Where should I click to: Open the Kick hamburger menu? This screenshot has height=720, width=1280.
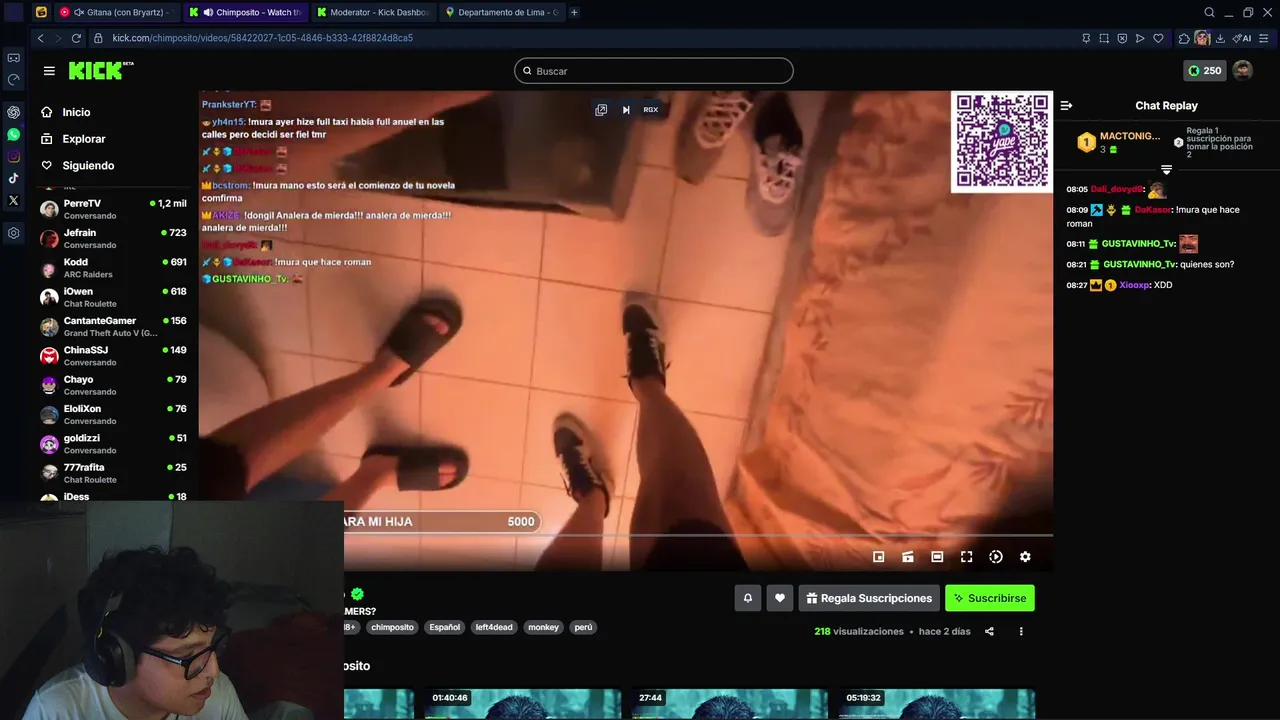pyautogui.click(x=49, y=71)
